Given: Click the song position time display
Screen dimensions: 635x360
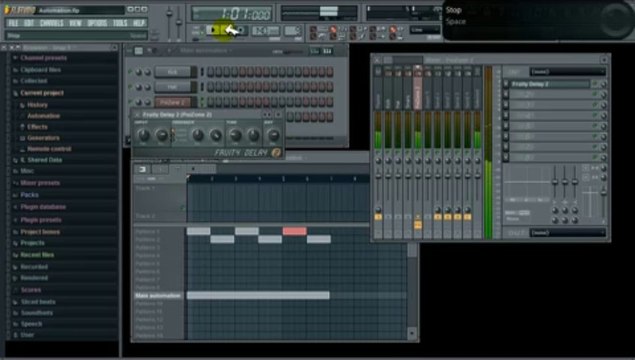Looking at the screenshot, I should [231, 13].
